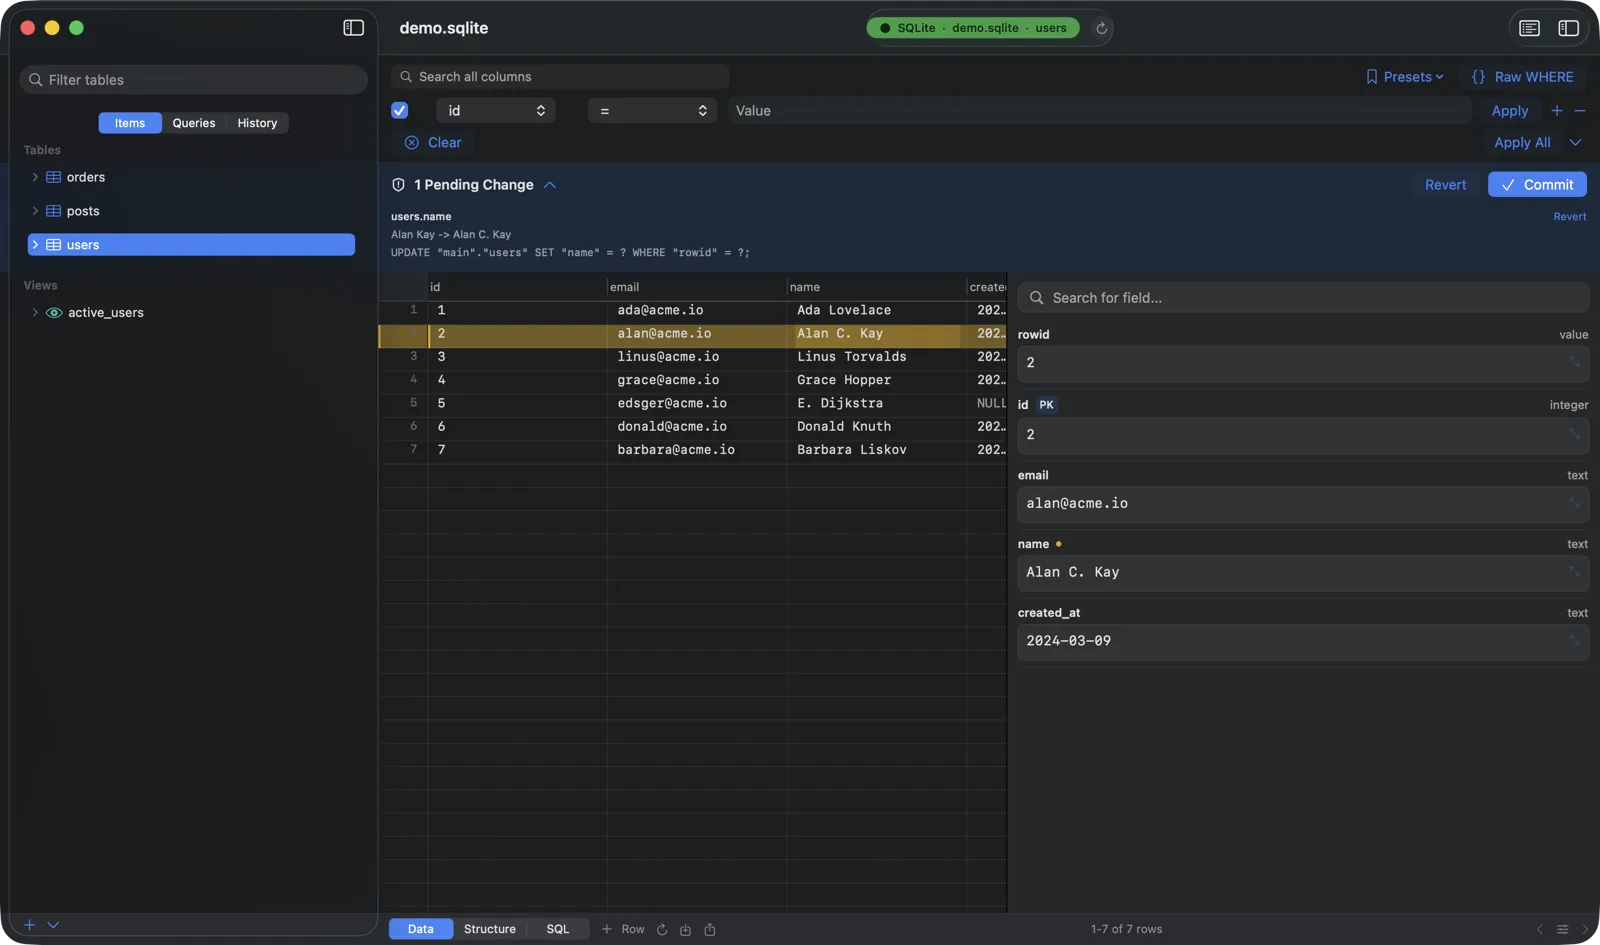Open the Apply All dropdown chevron

pyautogui.click(x=1576, y=143)
